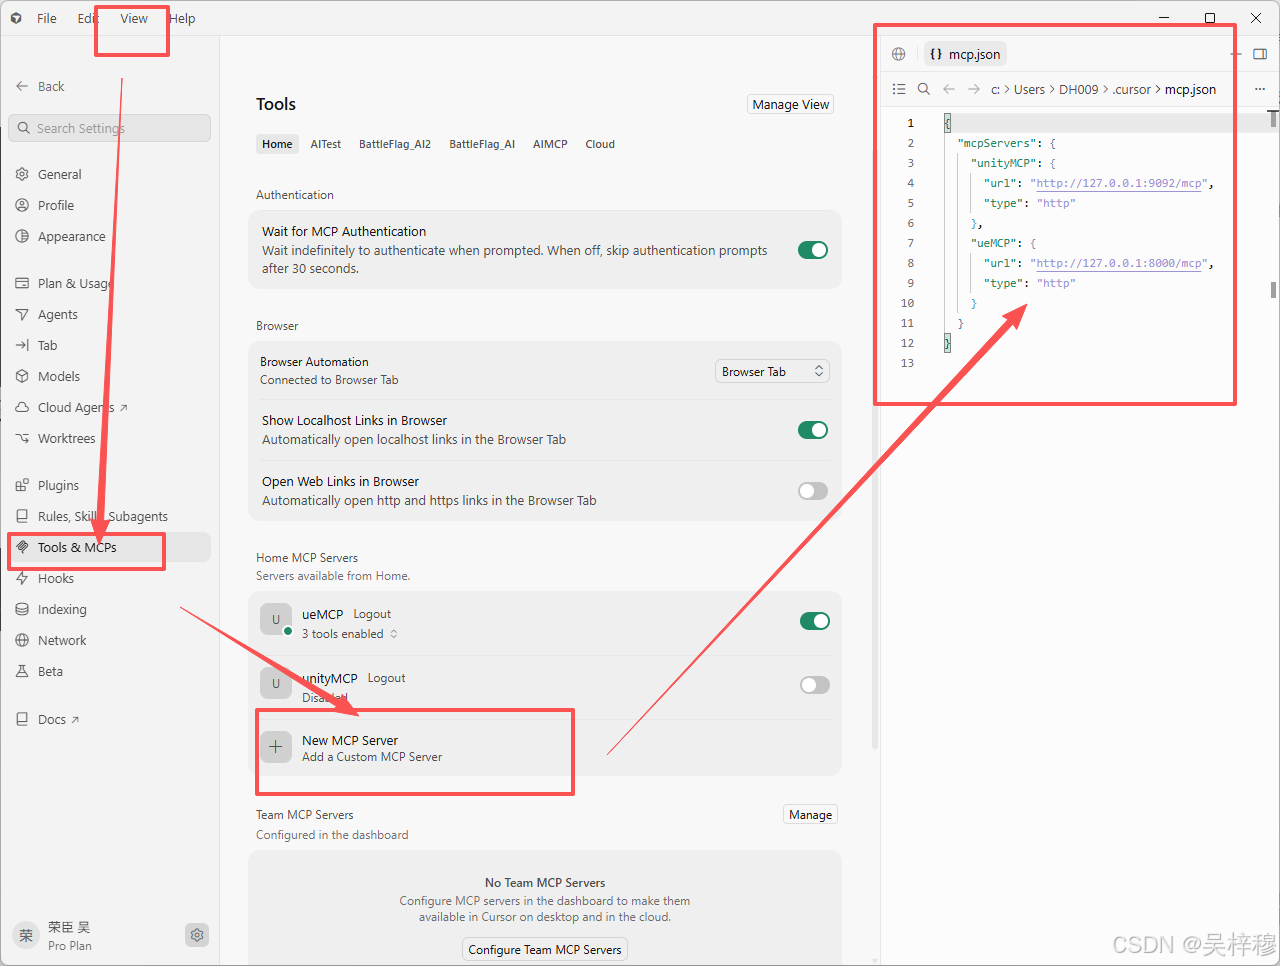Image resolution: width=1280 pixels, height=966 pixels.
Task: Open the editor outline list icon
Action: coord(899,89)
